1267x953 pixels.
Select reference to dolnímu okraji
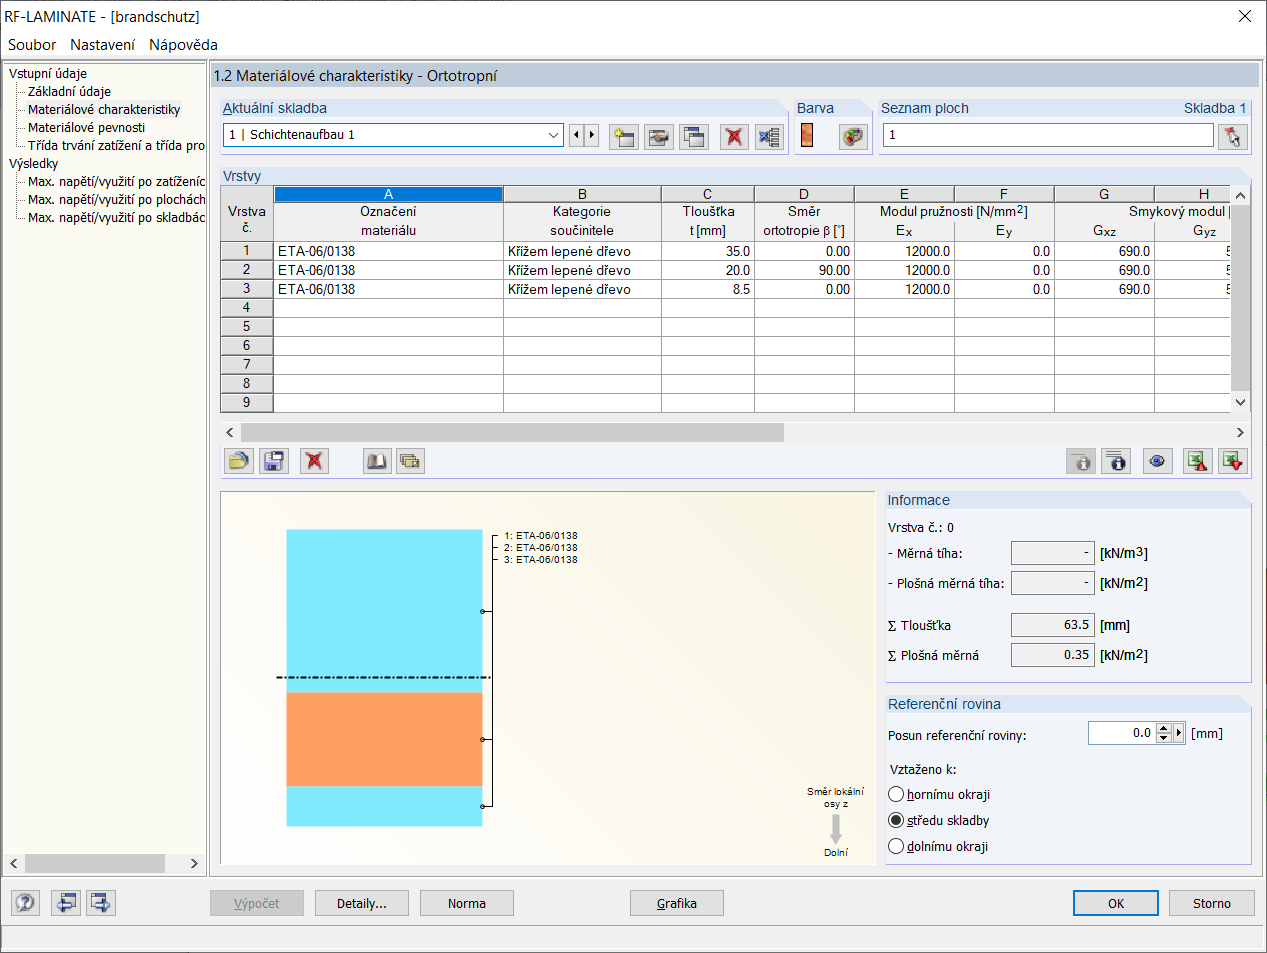(x=896, y=846)
